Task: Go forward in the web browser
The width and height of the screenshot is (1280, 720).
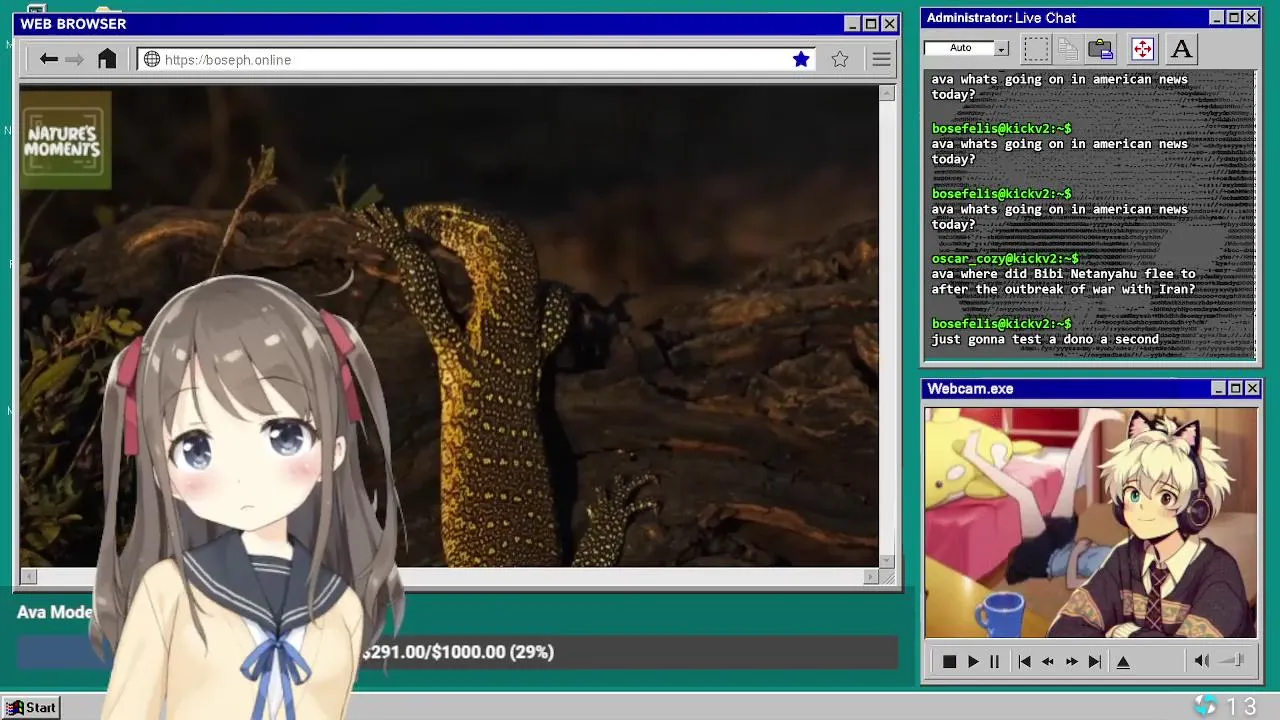Action: coord(74,59)
